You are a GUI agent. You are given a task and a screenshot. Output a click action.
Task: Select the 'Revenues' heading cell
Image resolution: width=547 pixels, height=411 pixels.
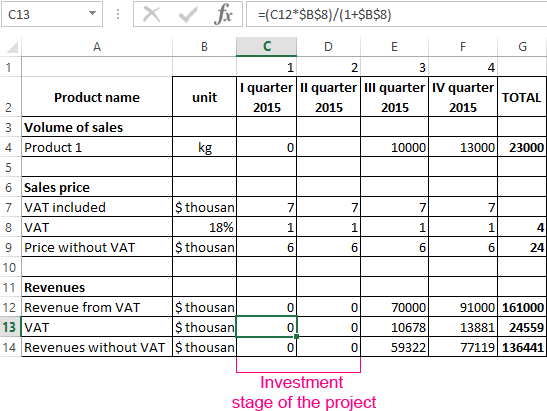pyautogui.click(x=97, y=287)
